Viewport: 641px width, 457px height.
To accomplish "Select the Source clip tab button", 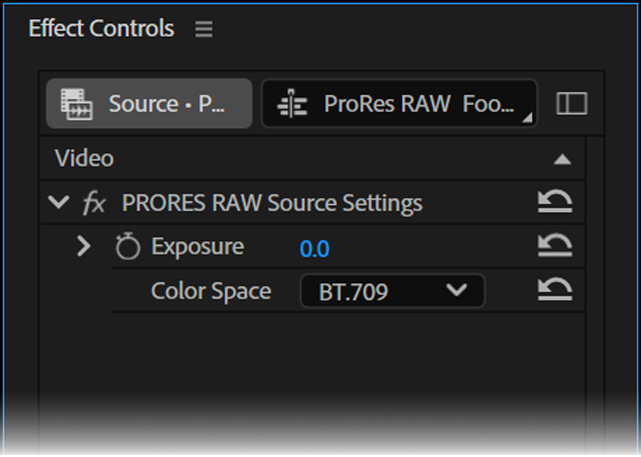I will click(149, 103).
